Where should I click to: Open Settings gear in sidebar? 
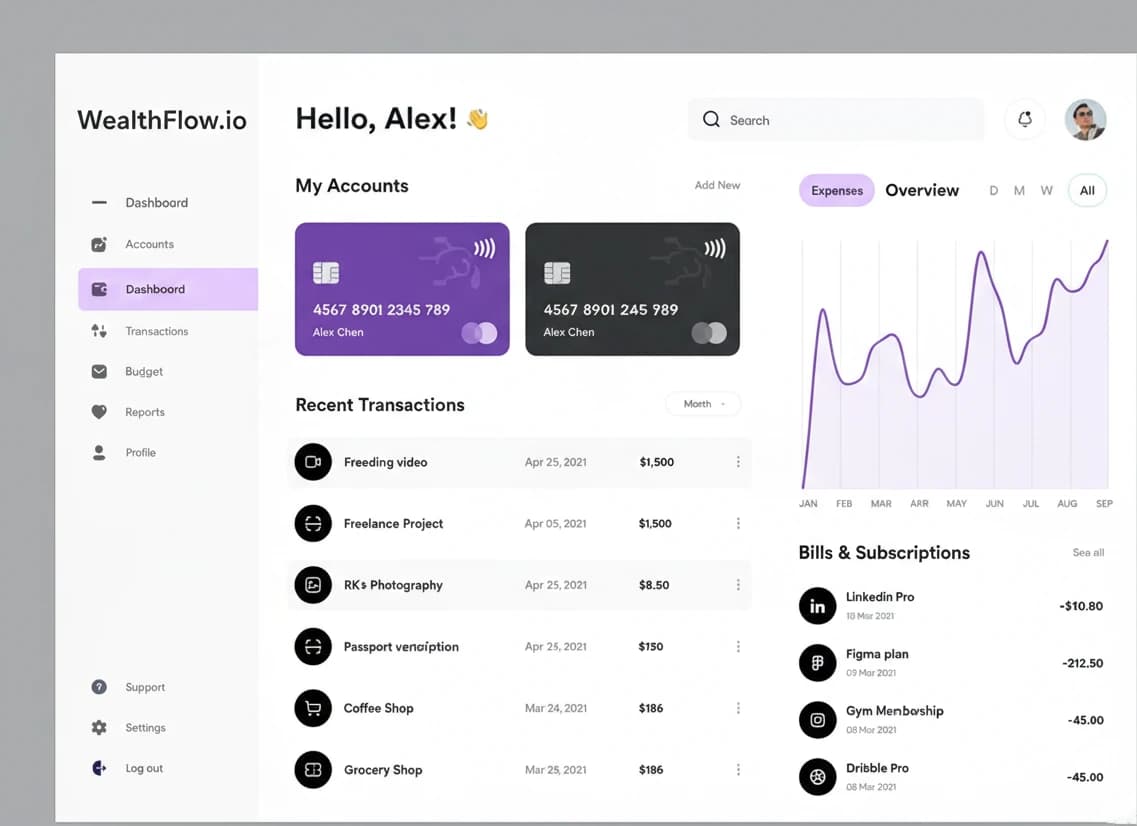point(99,728)
